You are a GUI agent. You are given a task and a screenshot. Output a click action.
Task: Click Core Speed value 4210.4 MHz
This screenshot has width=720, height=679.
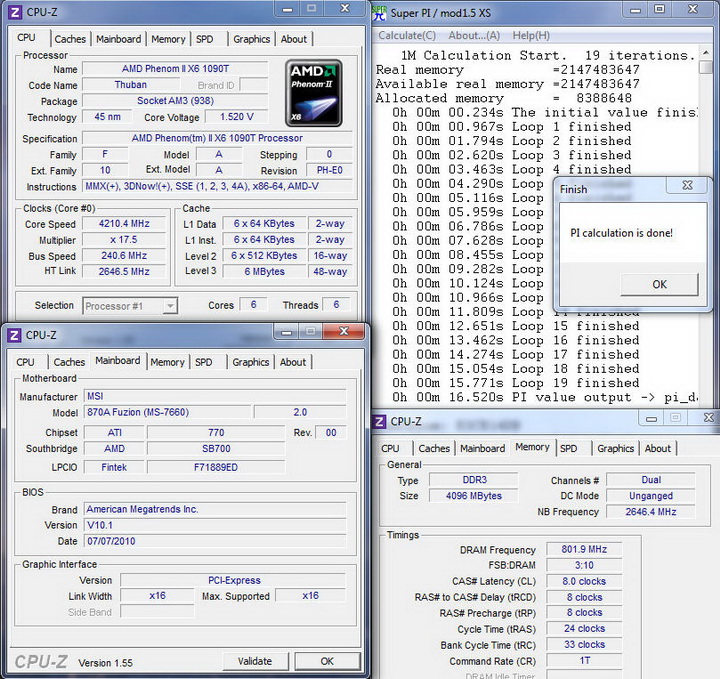(124, 224)
